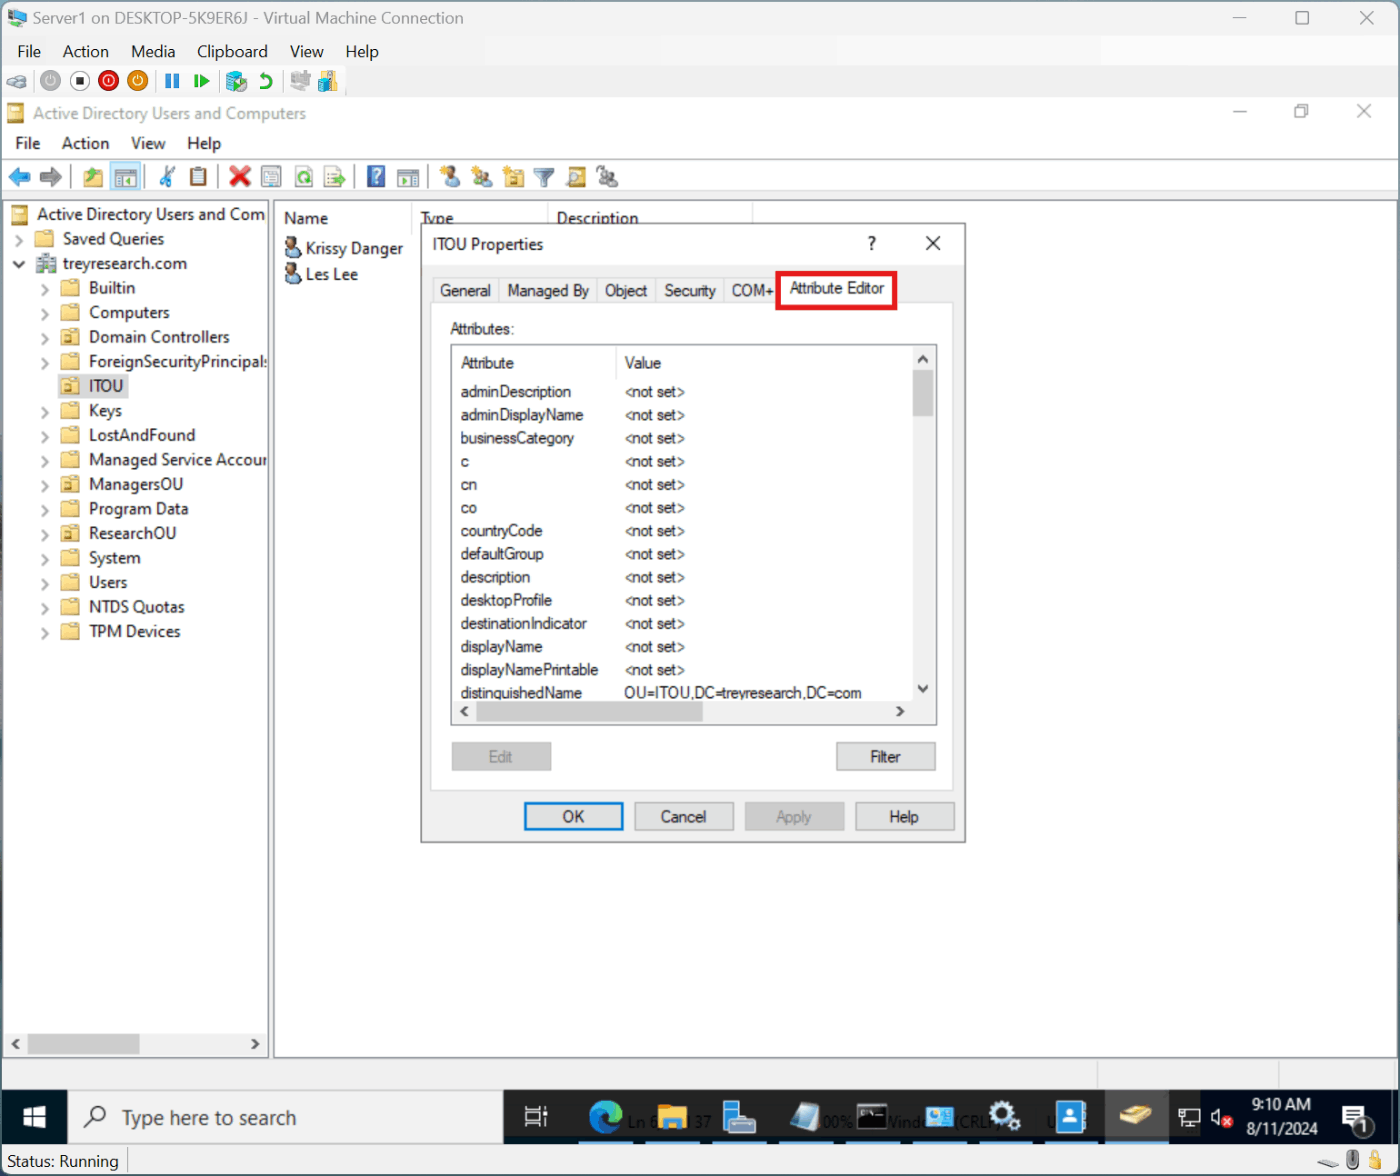Expand the System container

coord(44,559)
